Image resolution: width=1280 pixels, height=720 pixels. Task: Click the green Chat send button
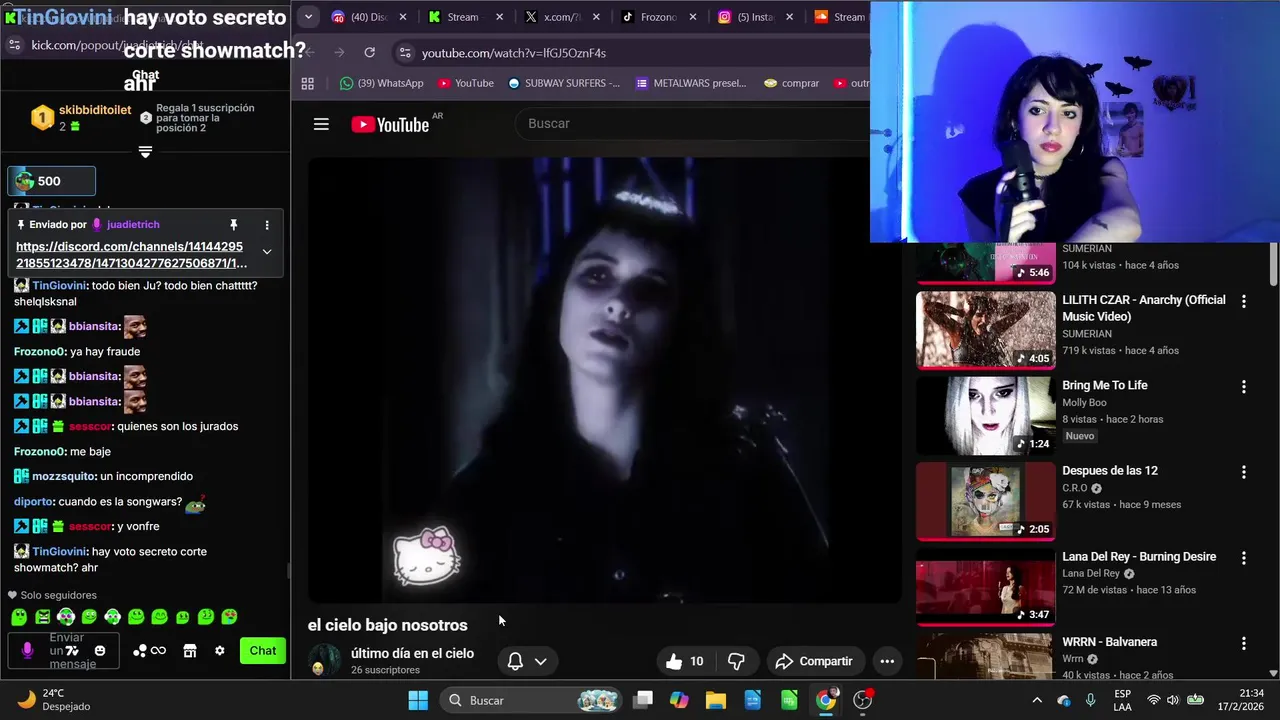pos(263,651)
